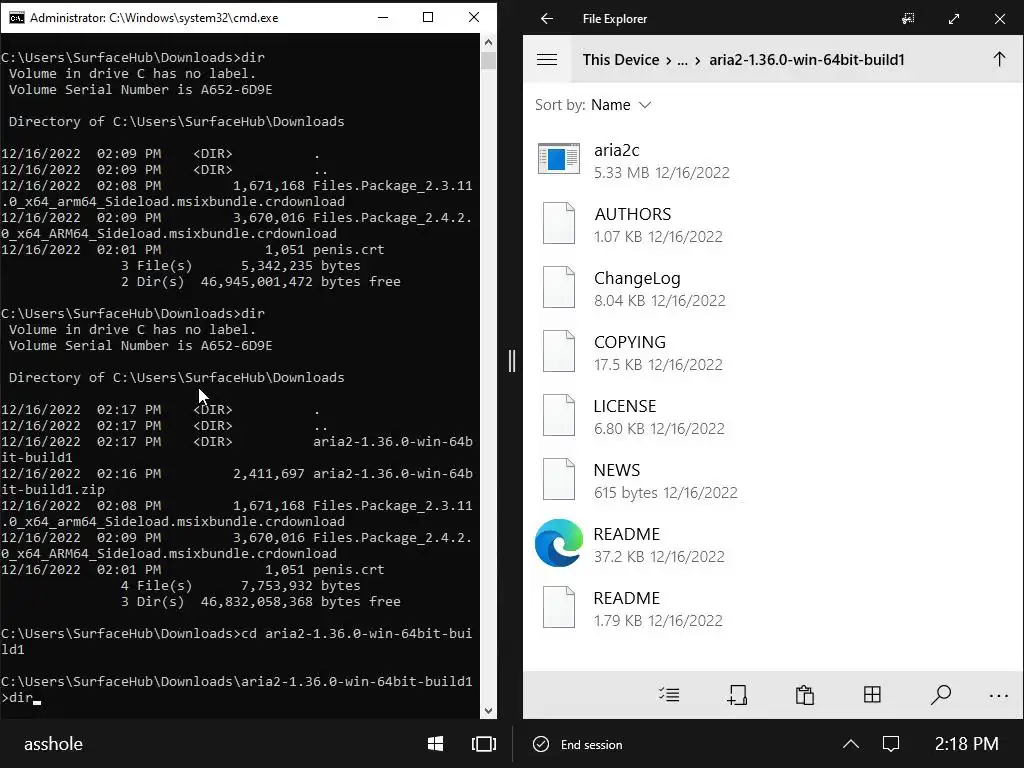Expand File Explorer with the diagonal arrows icon

(953, 18)
